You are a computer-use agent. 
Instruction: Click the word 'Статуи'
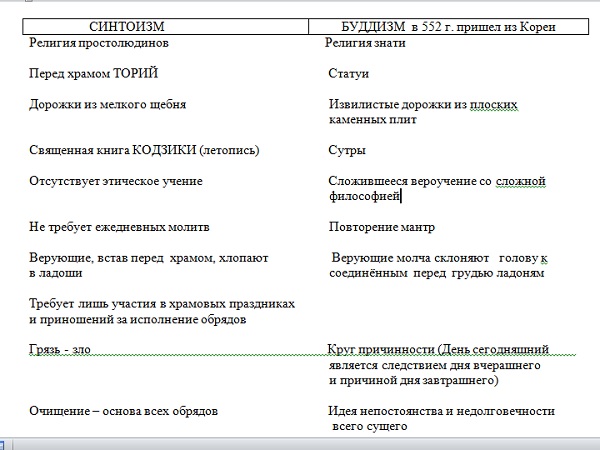point(349,73)
